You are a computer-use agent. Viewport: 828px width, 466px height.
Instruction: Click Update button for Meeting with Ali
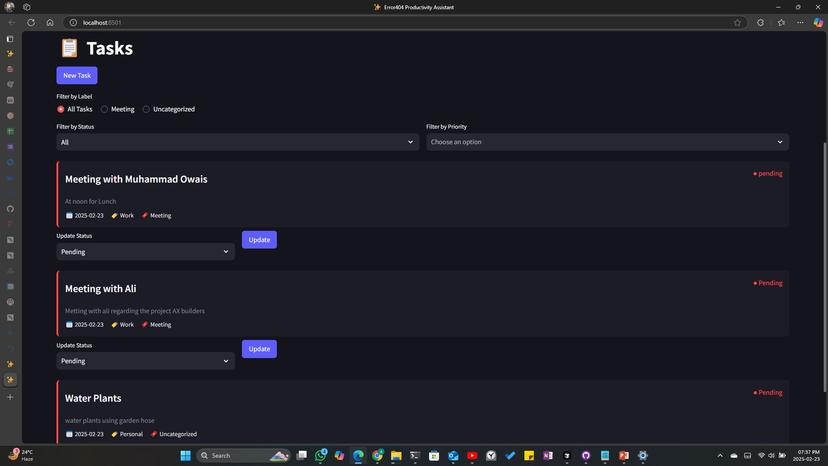[259, 349]
